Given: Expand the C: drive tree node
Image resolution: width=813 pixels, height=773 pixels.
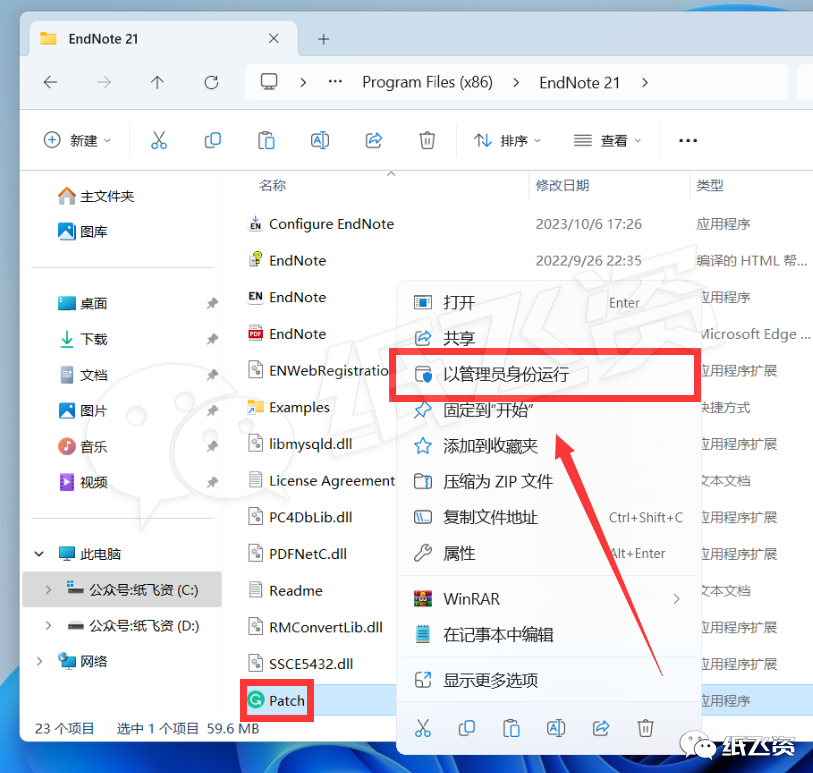Looking at the screenshot, I should click(x=48, y=590).
